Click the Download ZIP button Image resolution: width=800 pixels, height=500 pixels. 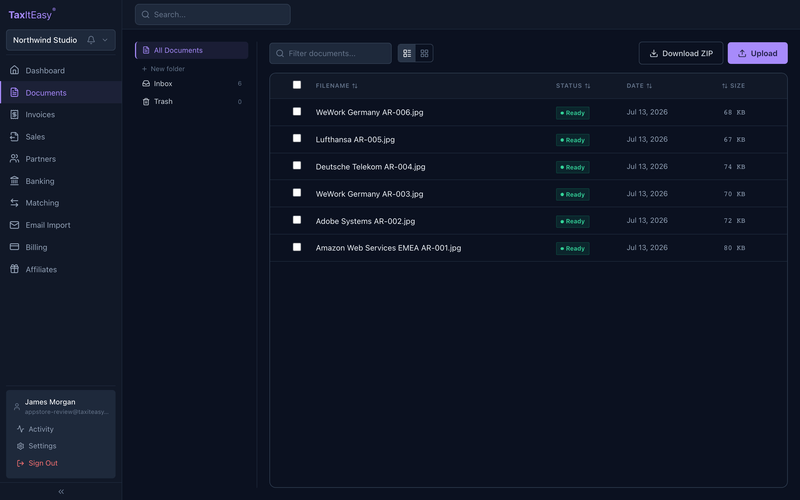click(681, 53)
